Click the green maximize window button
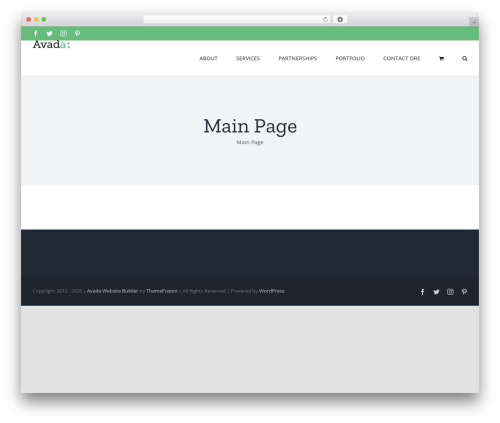The width and height of the screenshot is (500, 423). point(44,19)
